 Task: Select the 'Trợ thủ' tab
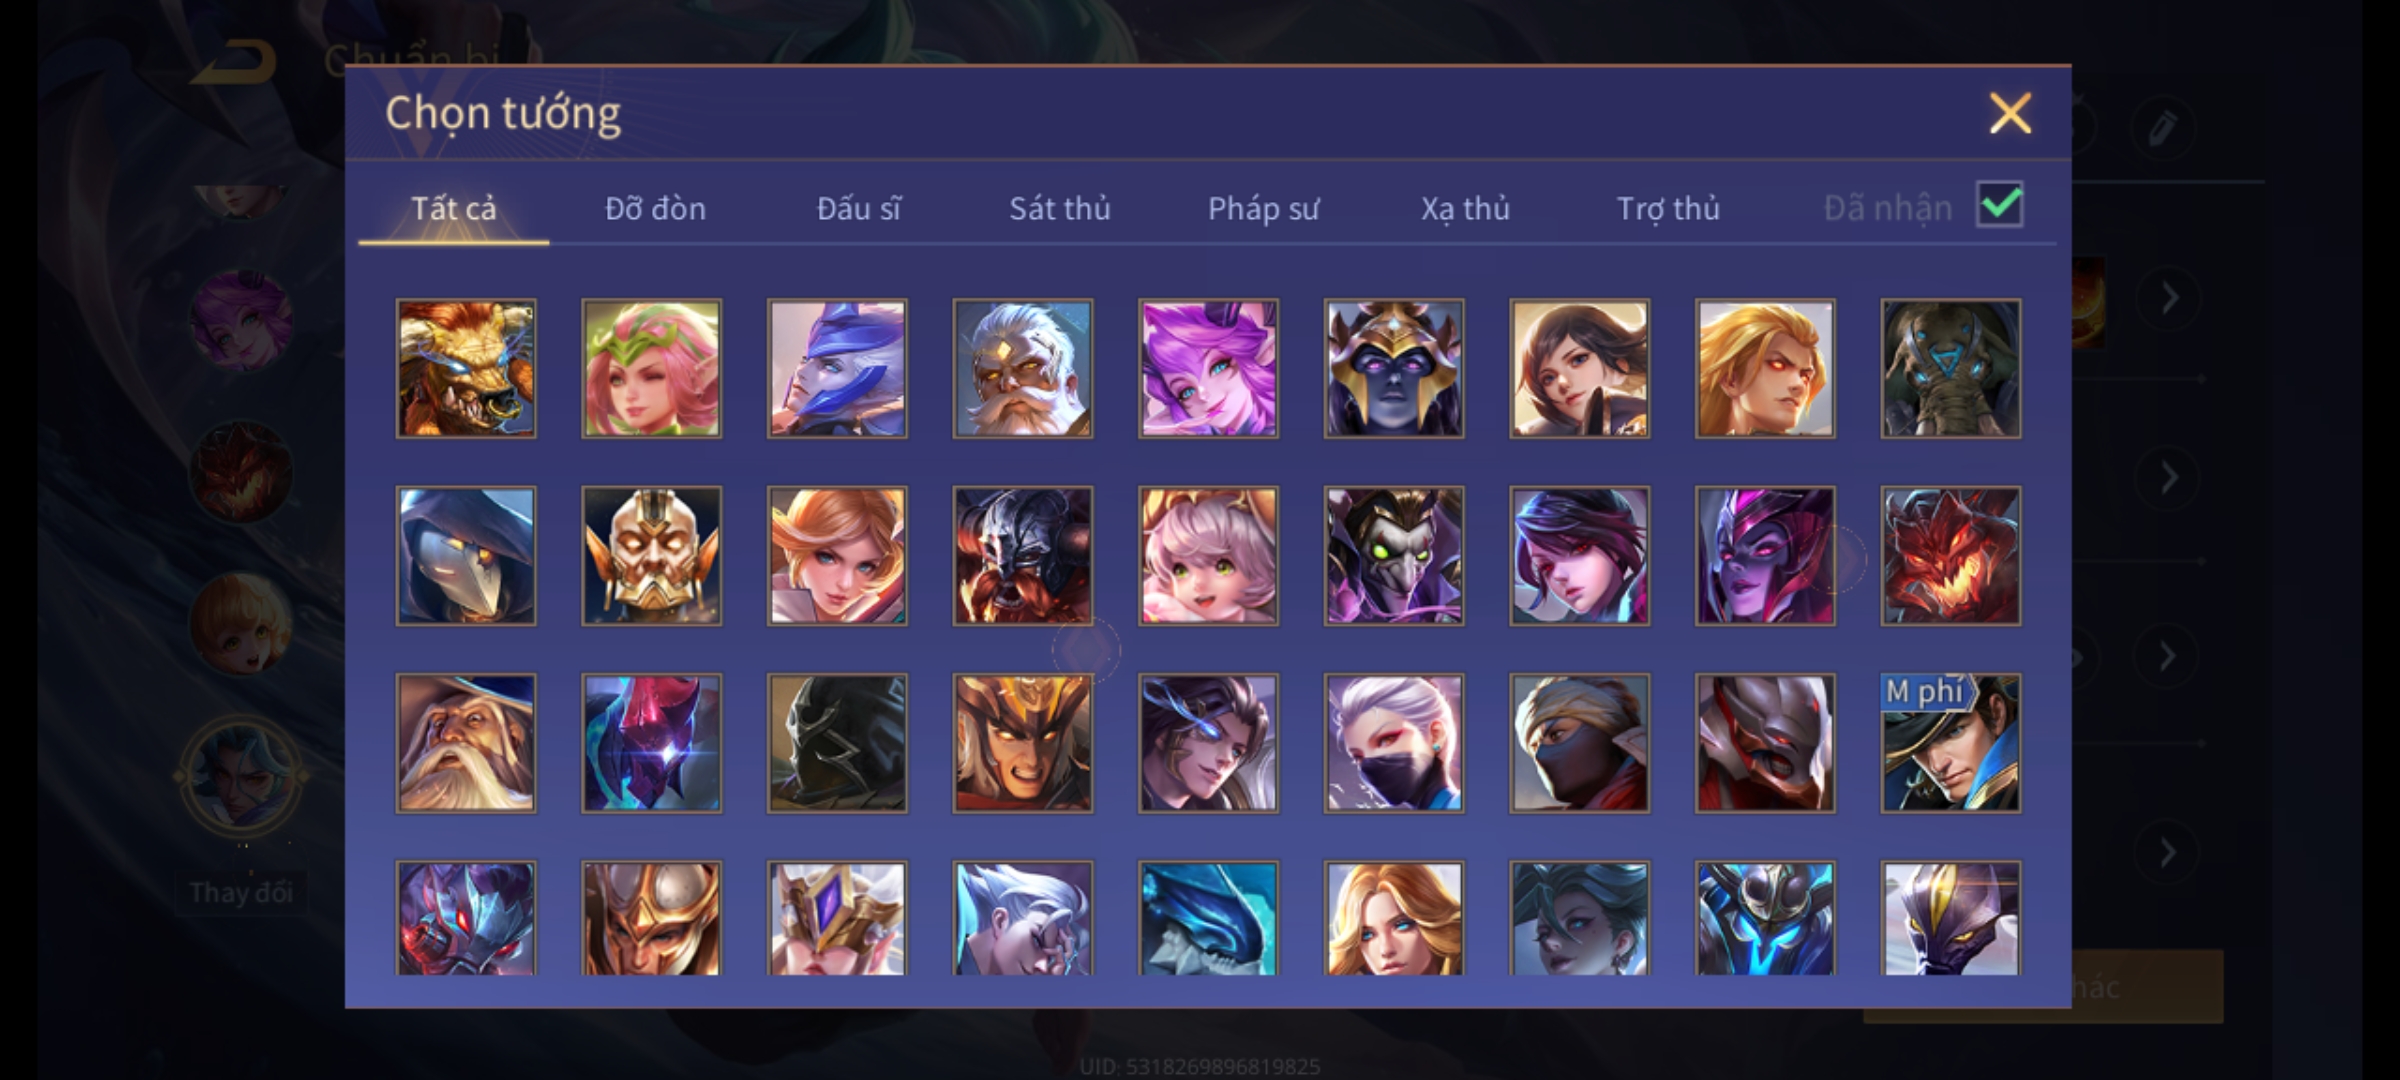click(x=1669, y=208)
